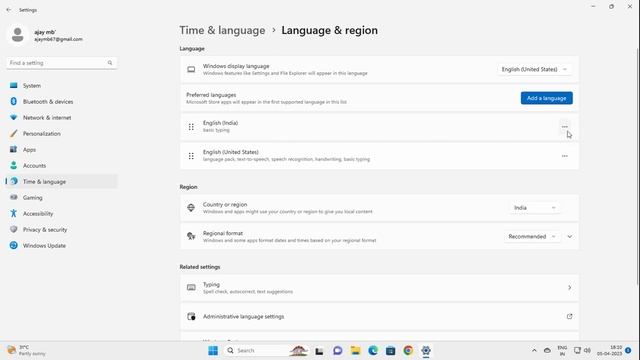
Task: Grab the drag handle for English (United States)
Action: 191,156
